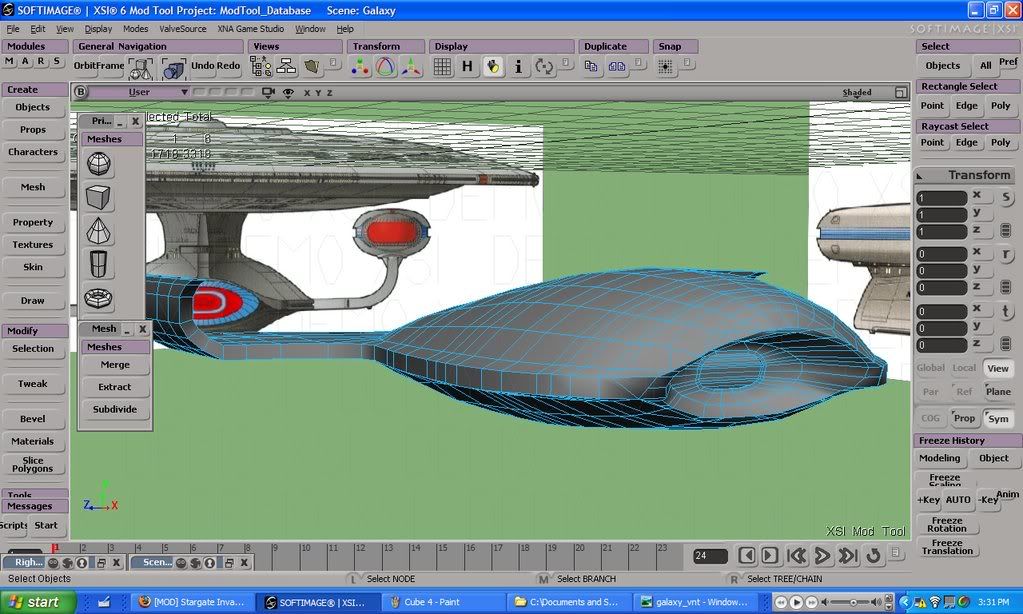Toggle the headlight display icon
The height and width of the screenshot is (614, 1023).
tap(493, 67)
